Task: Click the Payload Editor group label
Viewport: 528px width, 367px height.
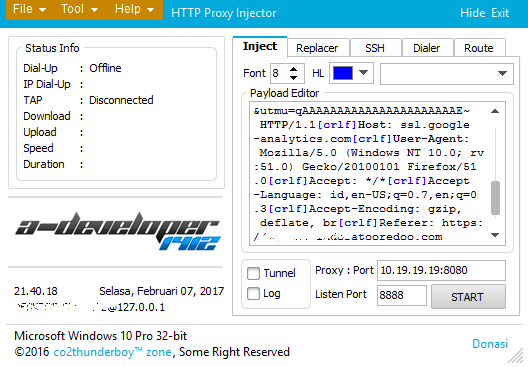Action: [285, 93]
